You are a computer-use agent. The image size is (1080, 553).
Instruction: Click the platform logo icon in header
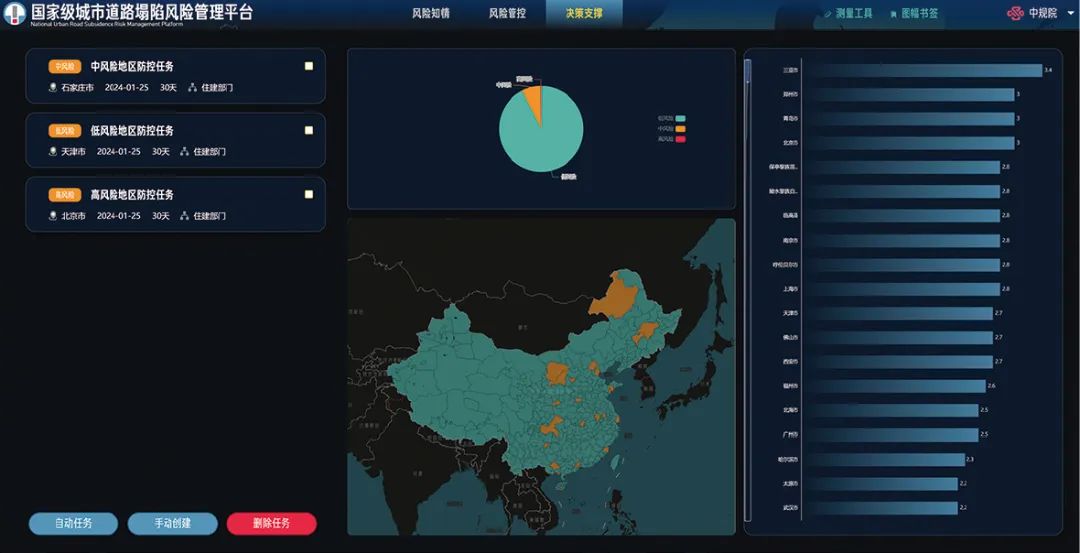pyautogui.click(x=15, y=13)
